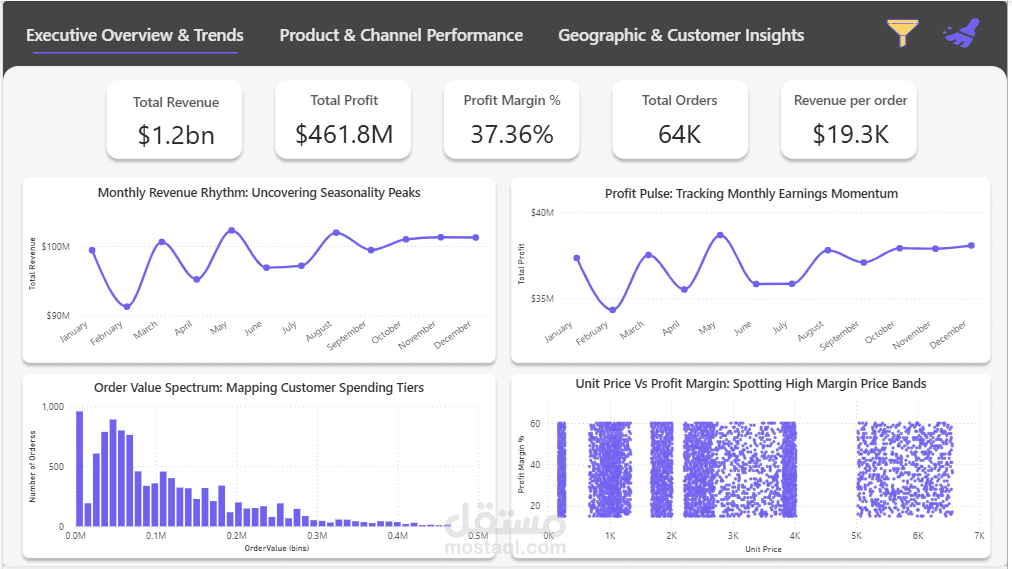Click the Revenue per order card

pyautogui.click(x=849, y=120)
